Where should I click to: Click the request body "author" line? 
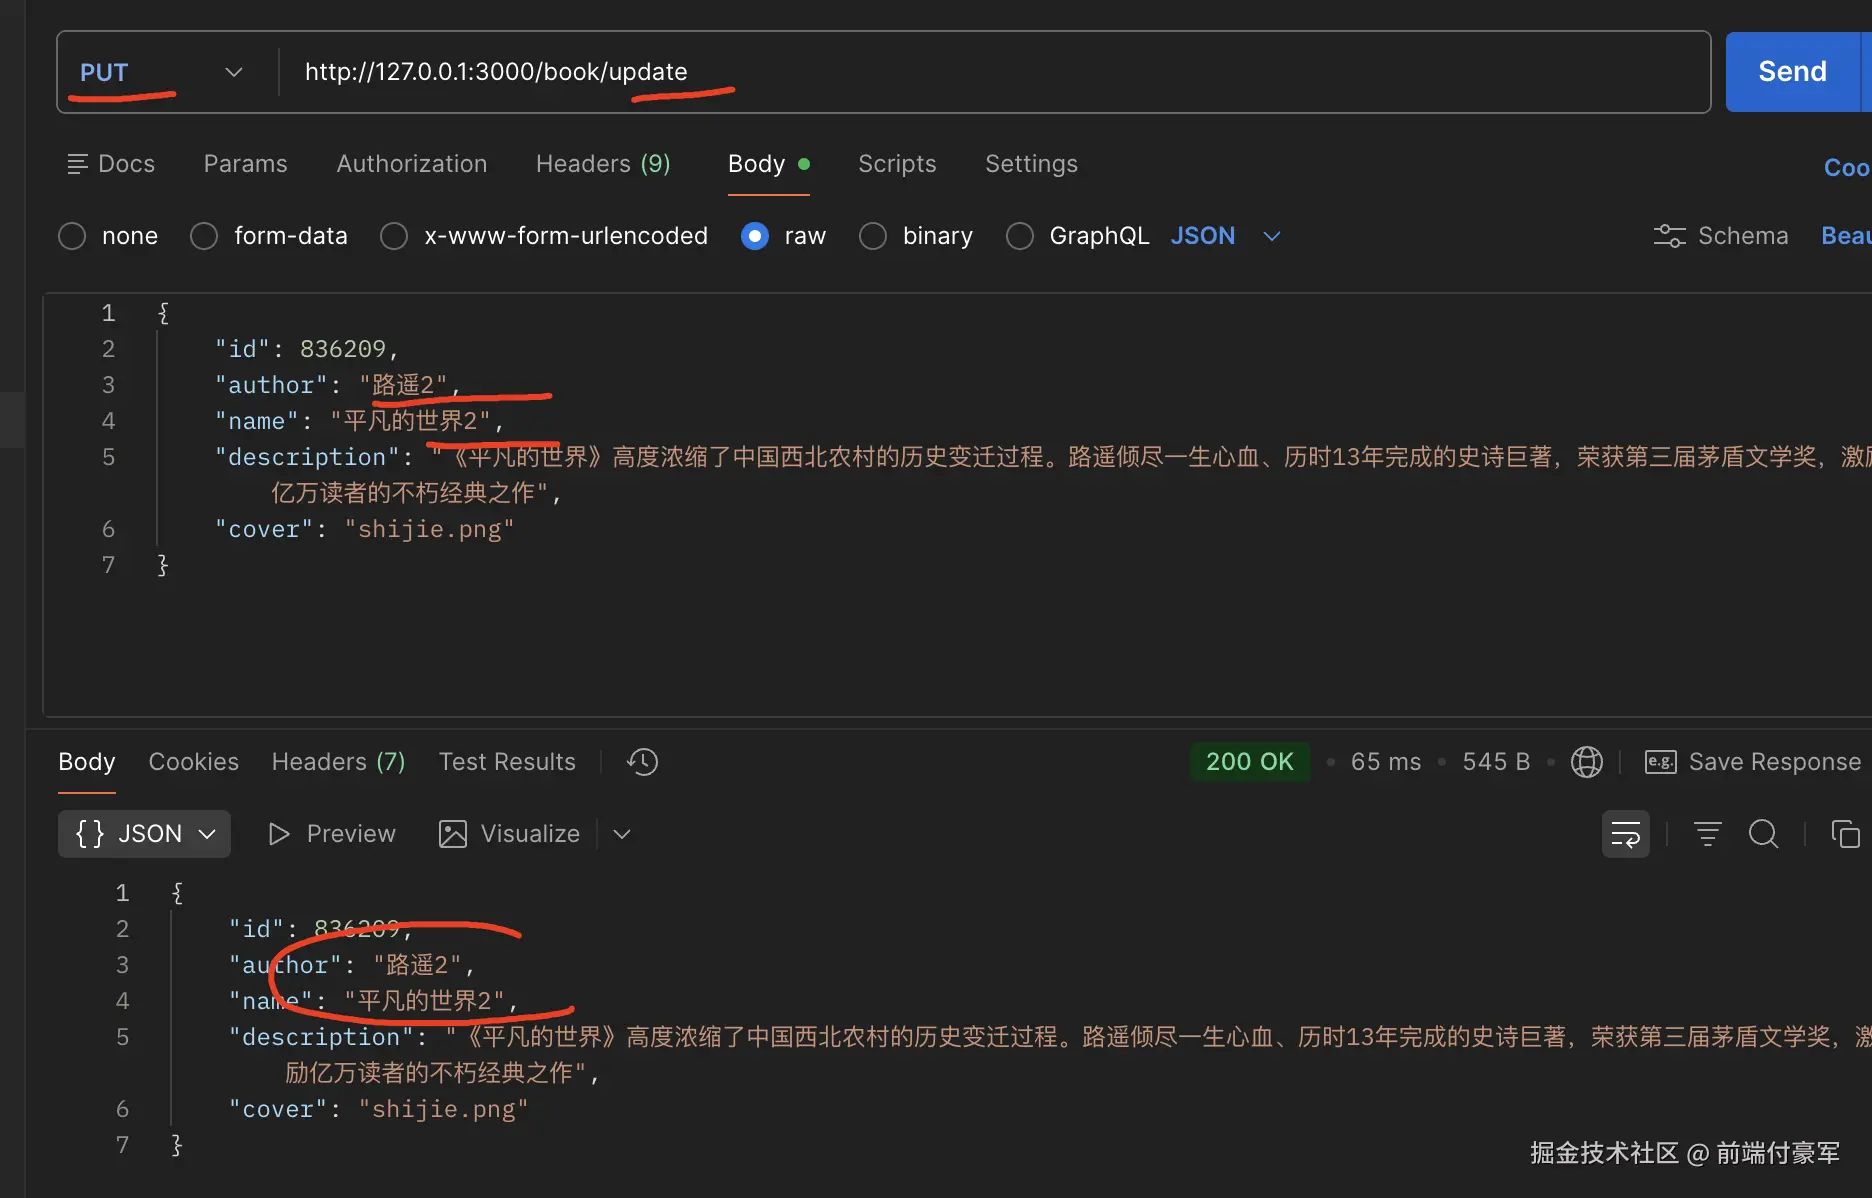coord(338,385)
